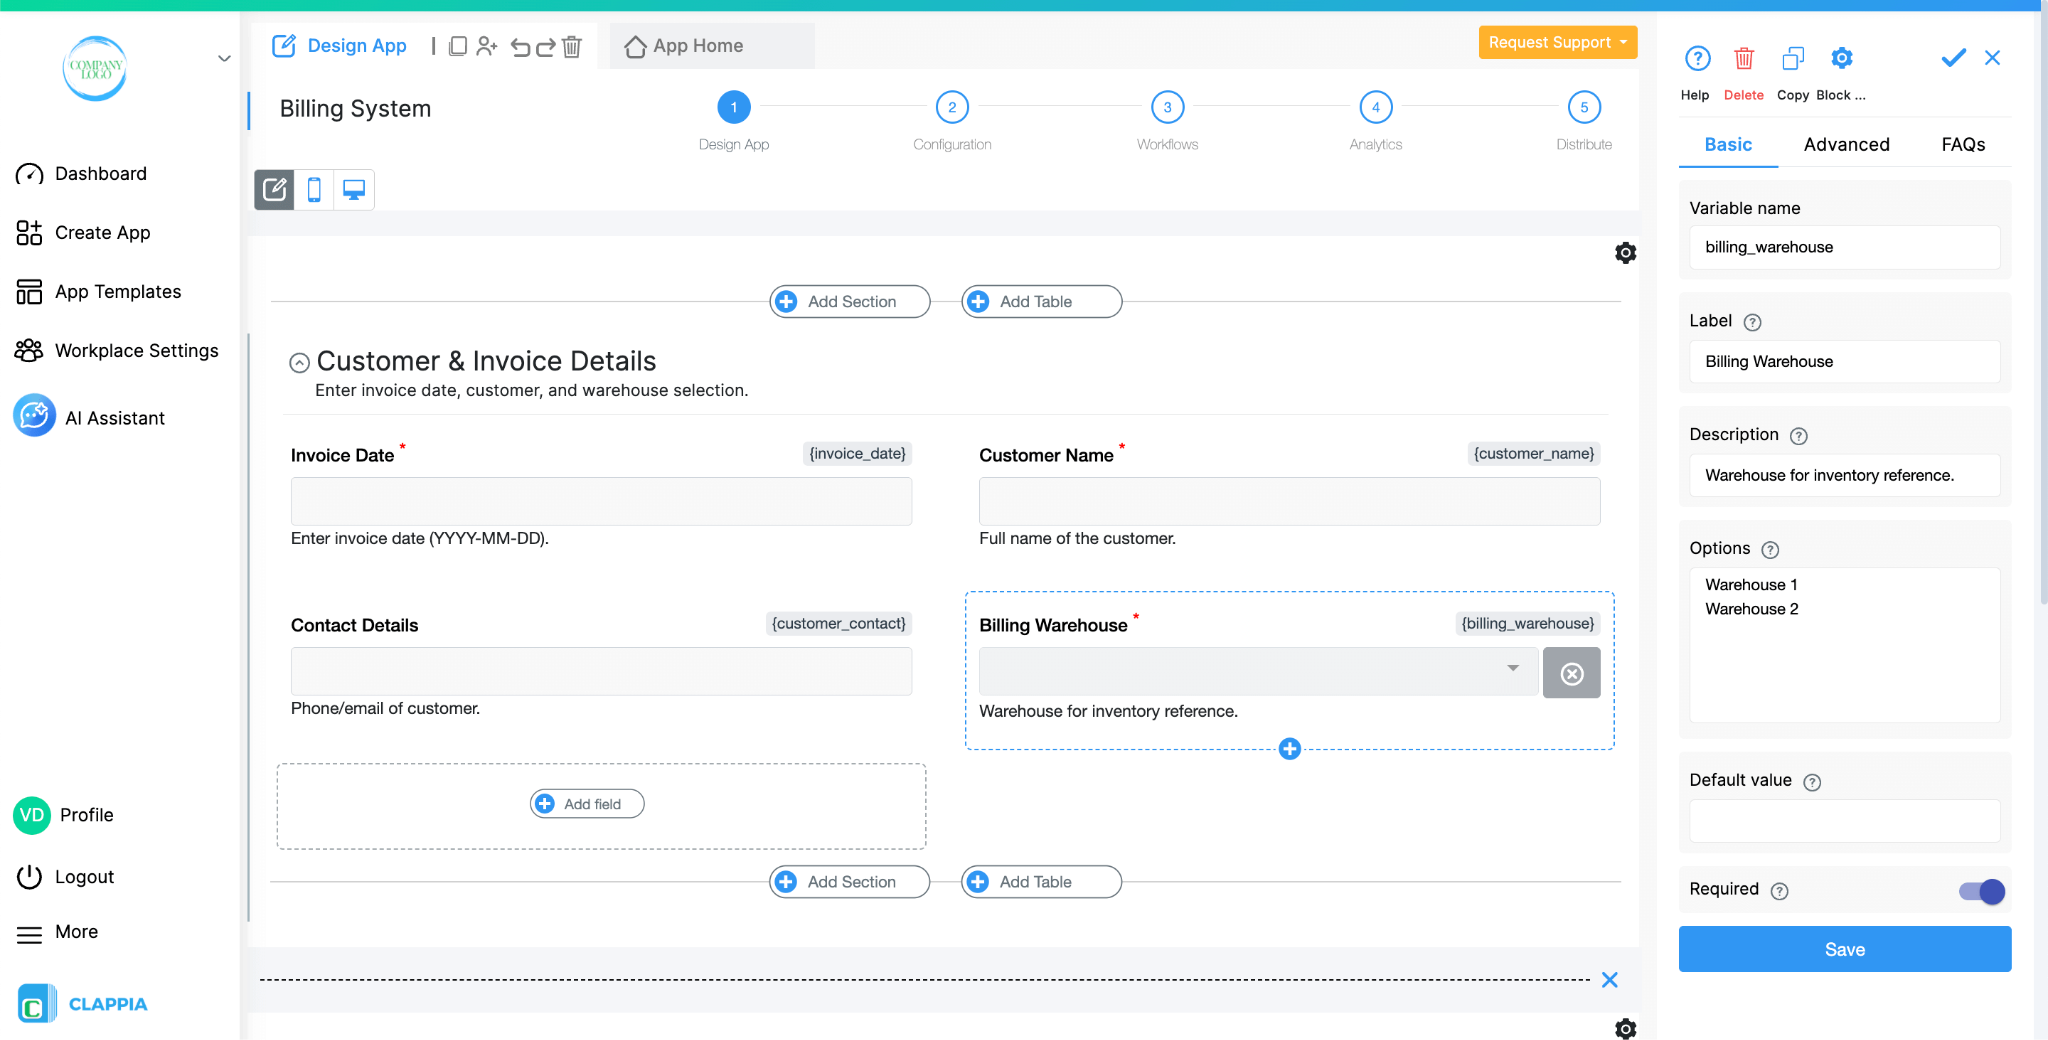Viewport: 2048px width, 1040px height.
Task: Open the Help question mark icon
Action: tap(1696, 58)
